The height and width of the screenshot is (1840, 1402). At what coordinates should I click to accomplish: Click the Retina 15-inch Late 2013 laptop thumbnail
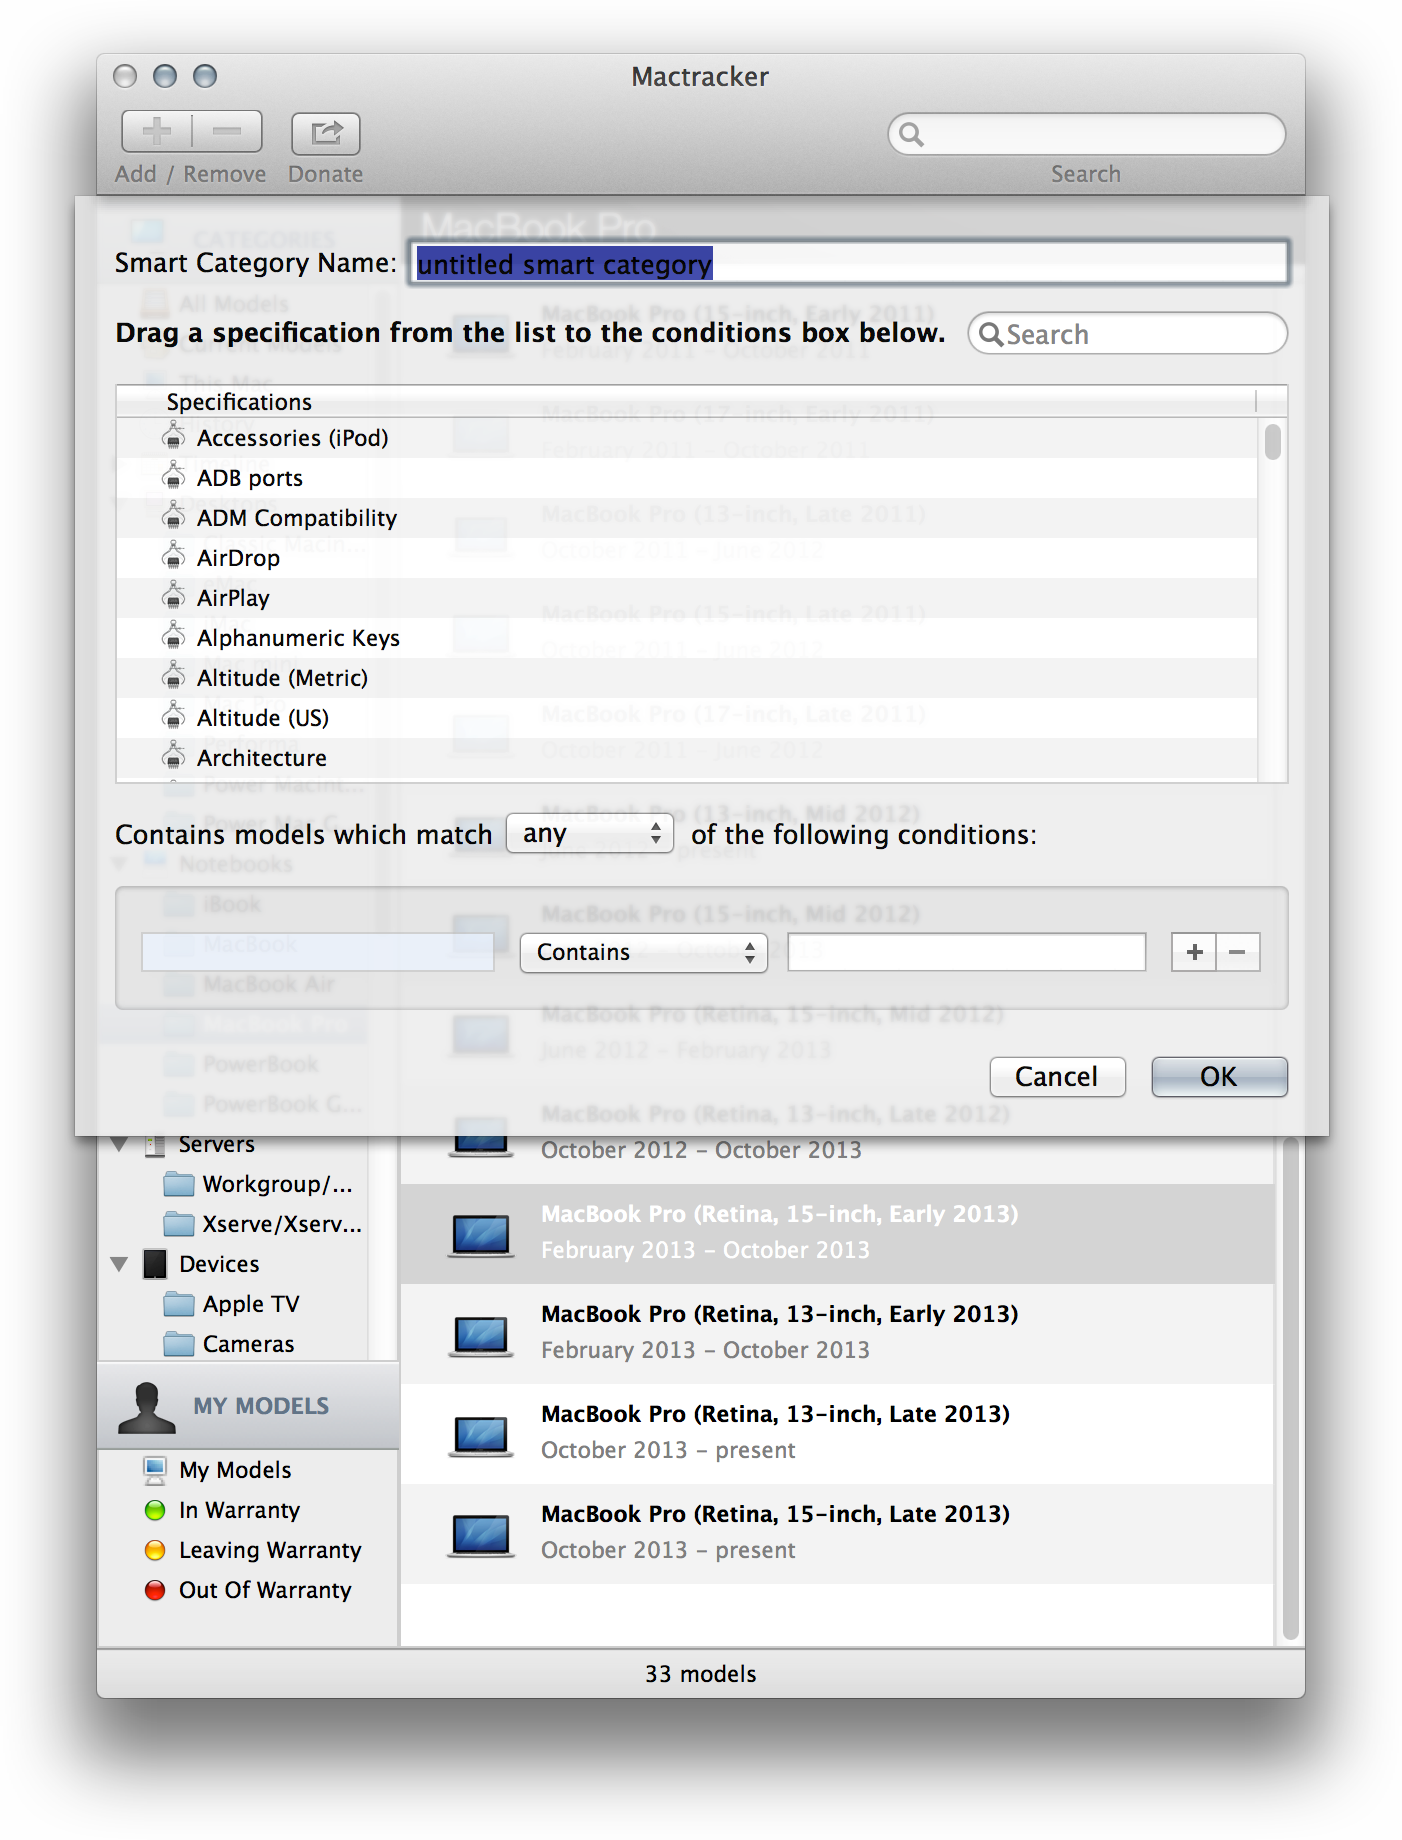pos(481,1535)
